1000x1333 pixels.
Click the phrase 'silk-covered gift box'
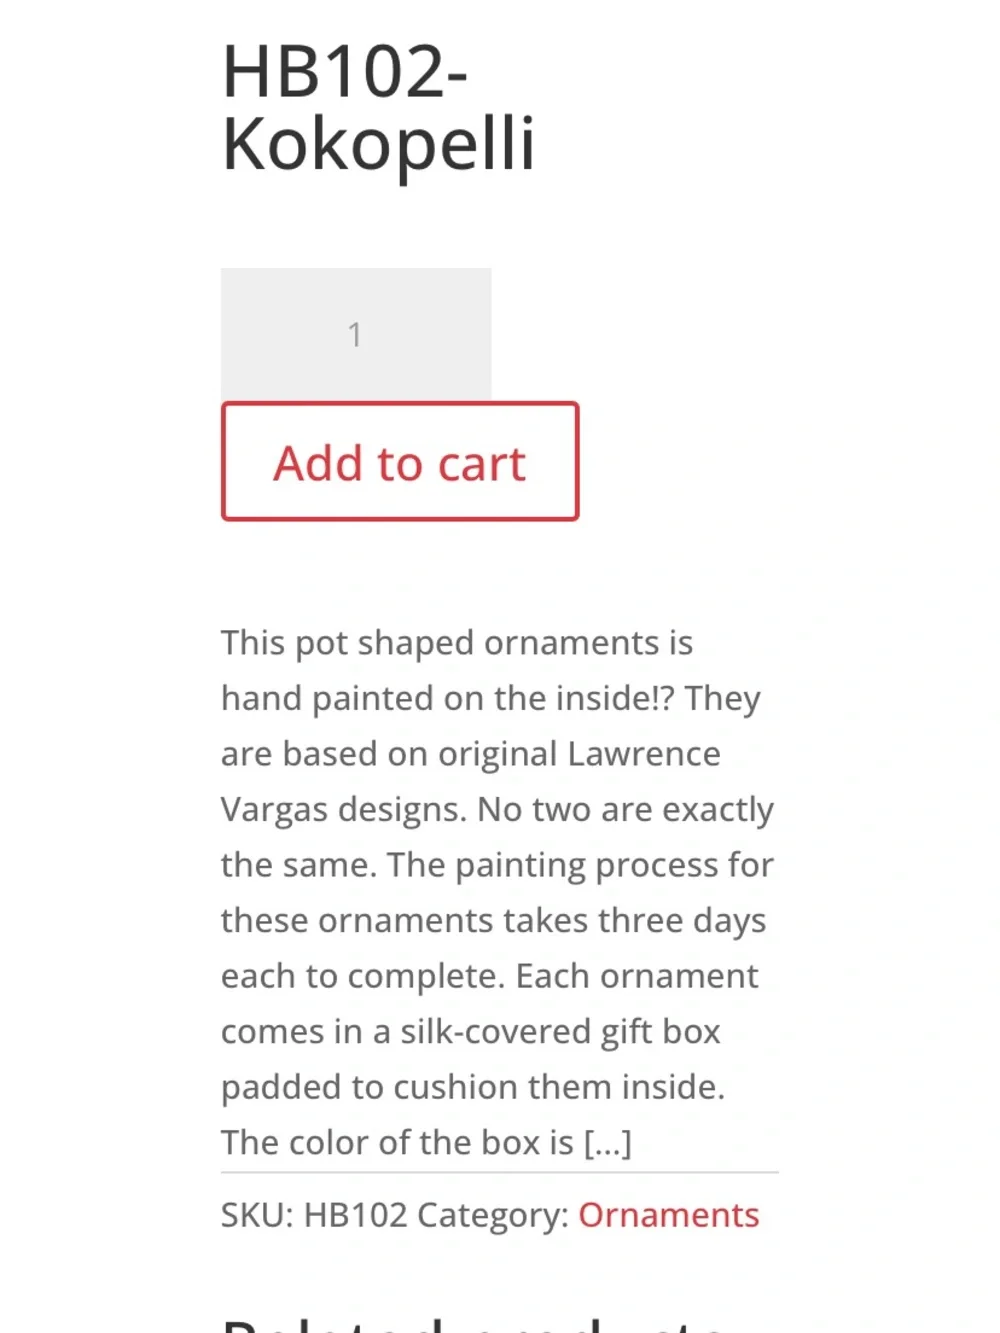click(x=561, y=1031)
